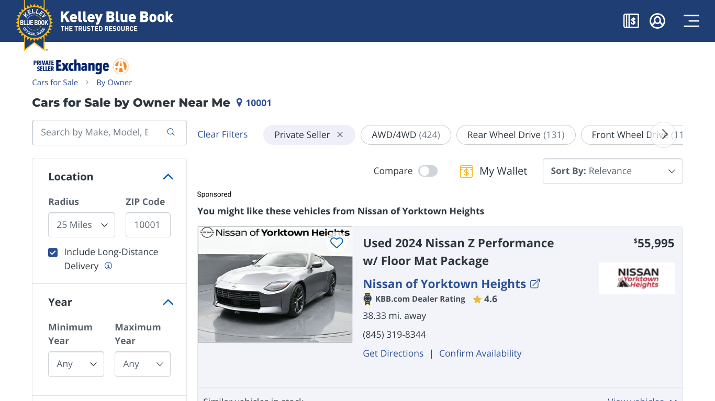The height and width of the screenshot is (401, 715).
Task: Collapse the Year filter section
Action: pos(168,302)
